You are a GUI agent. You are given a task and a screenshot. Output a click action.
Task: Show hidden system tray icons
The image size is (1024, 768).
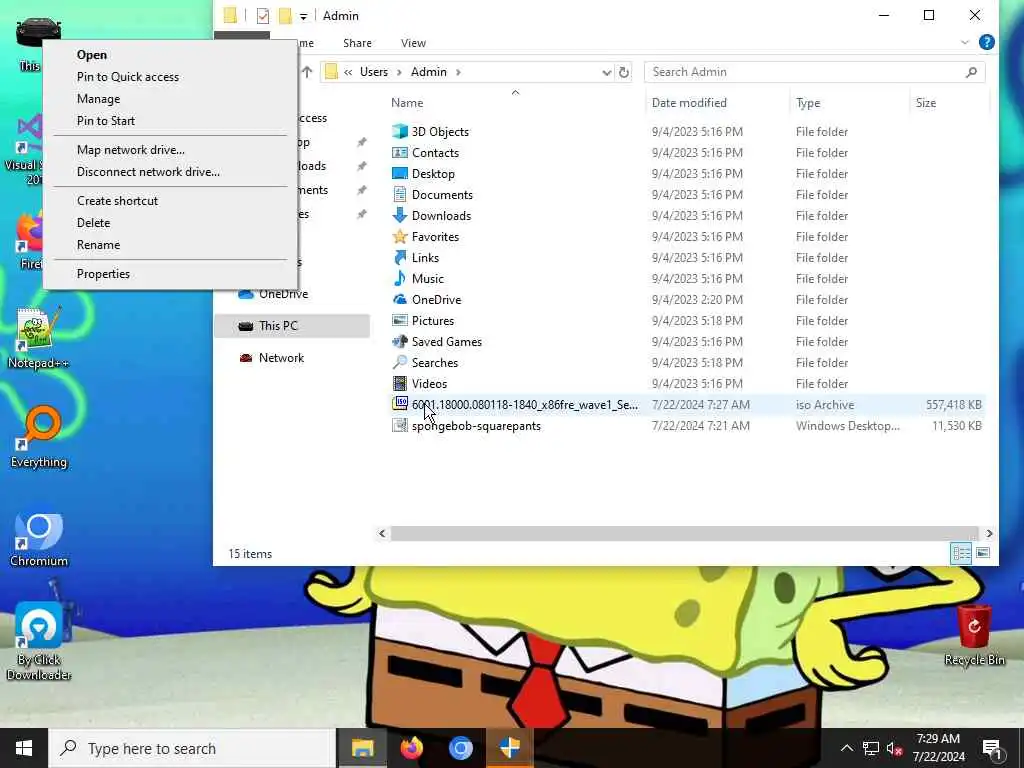pos(846,748)
